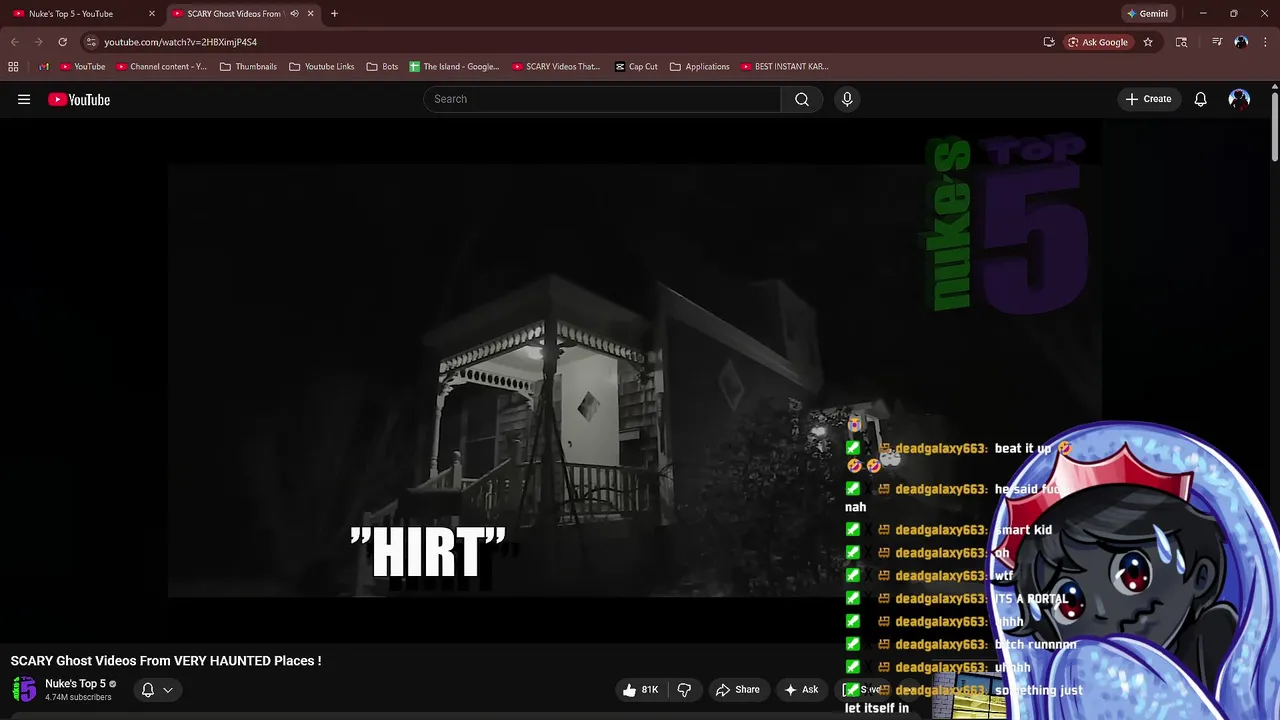
Task: Click the tab search icon in toolbar
Action: [x=1181, y=42]
